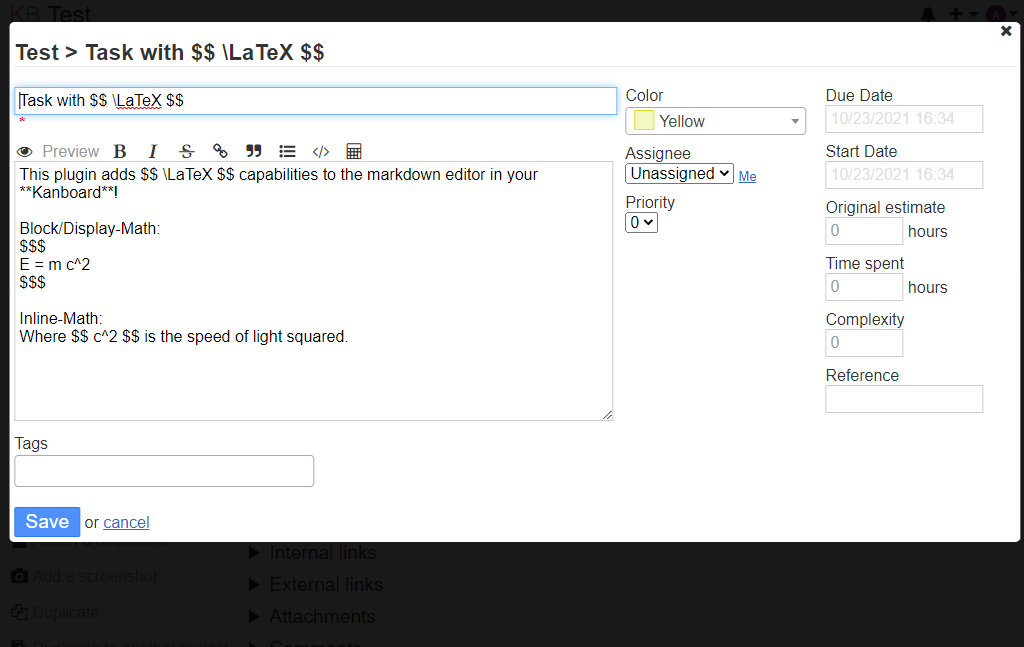Image resolution: width=1024 pixels, height=647 pixels.
Task: Open the Assignee dropdown
Action: (679, 174)
